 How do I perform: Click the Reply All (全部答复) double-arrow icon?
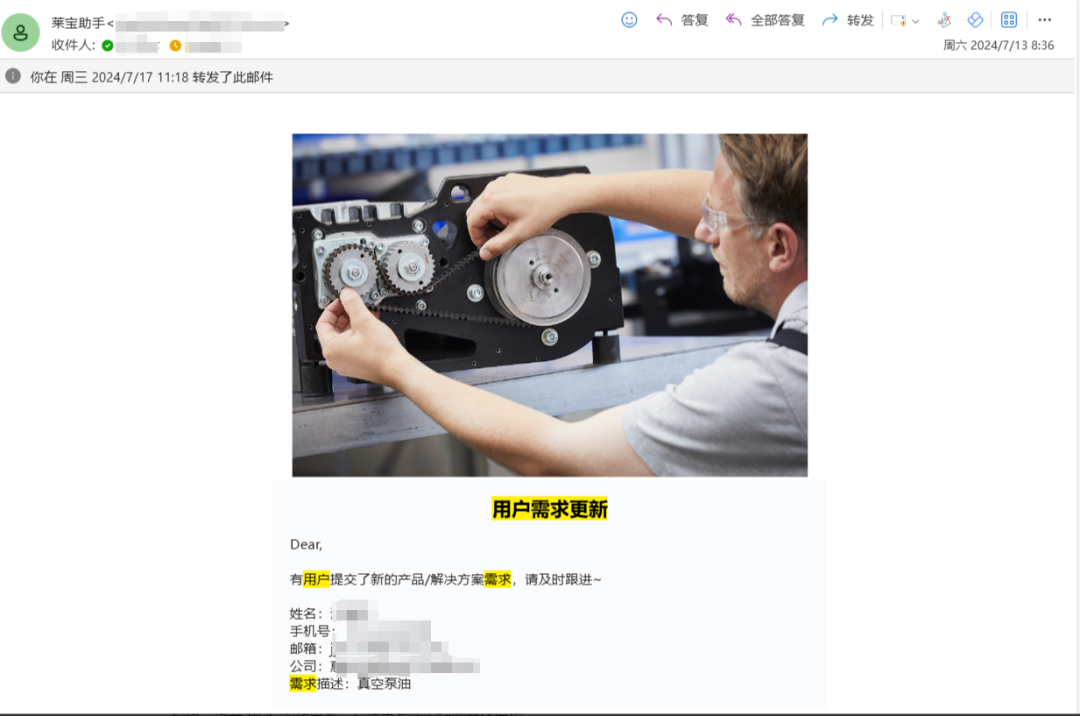(733, 19)
